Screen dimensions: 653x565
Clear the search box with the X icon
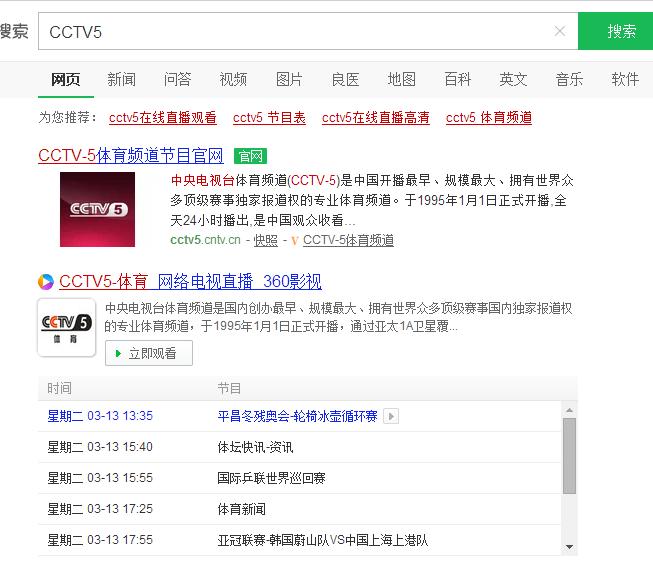pos(560,31)
